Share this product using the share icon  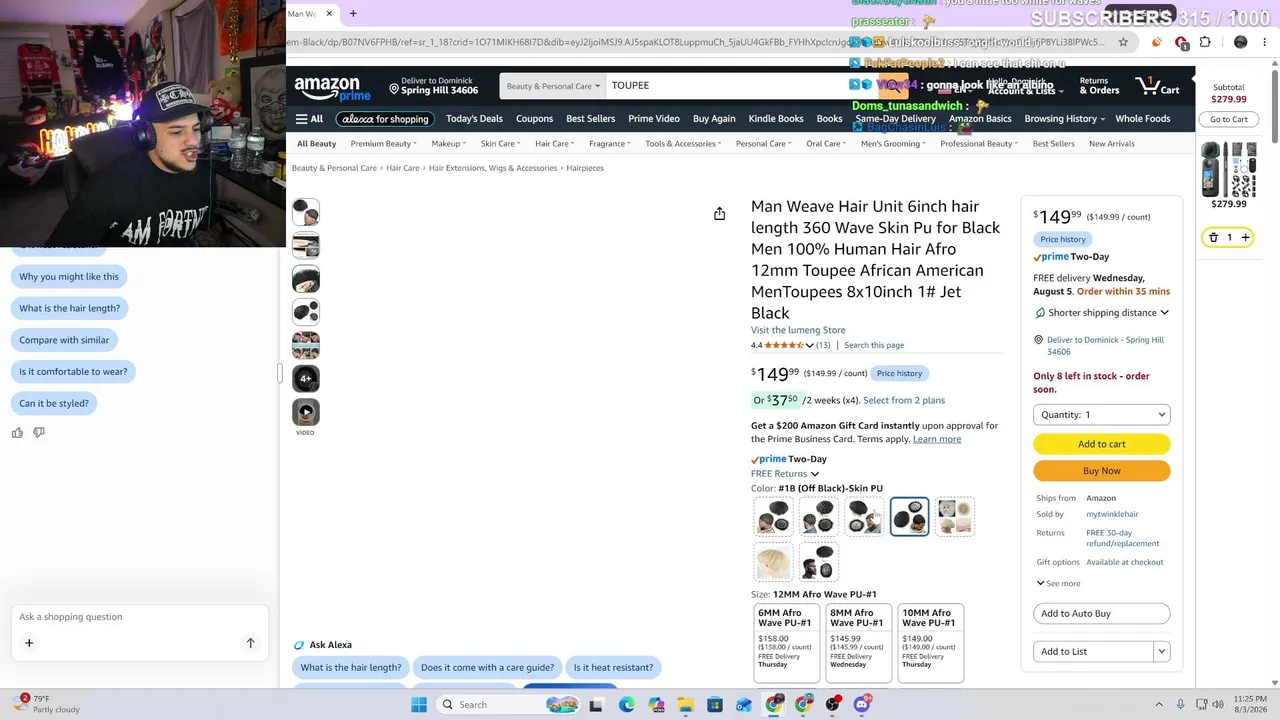[x=719, y=214]
